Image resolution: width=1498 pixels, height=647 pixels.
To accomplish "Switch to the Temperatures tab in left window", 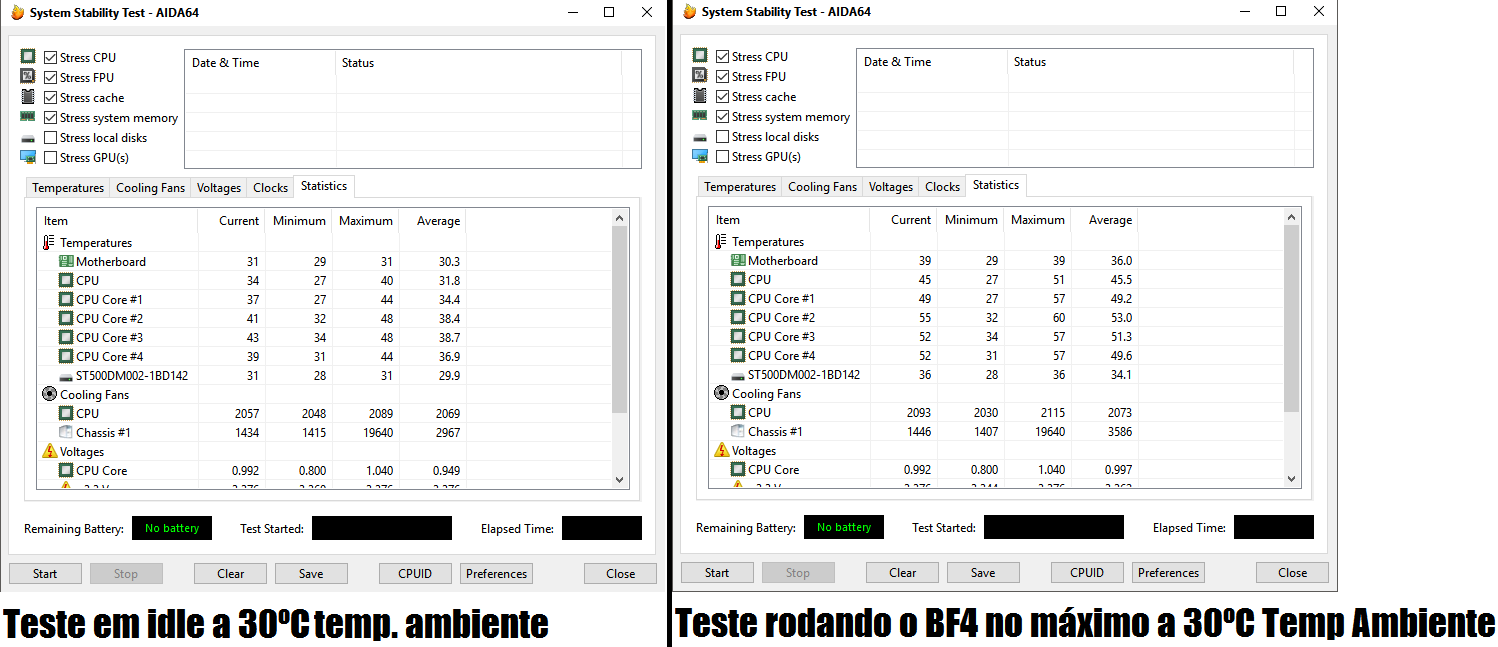I will tap(68, 188).
